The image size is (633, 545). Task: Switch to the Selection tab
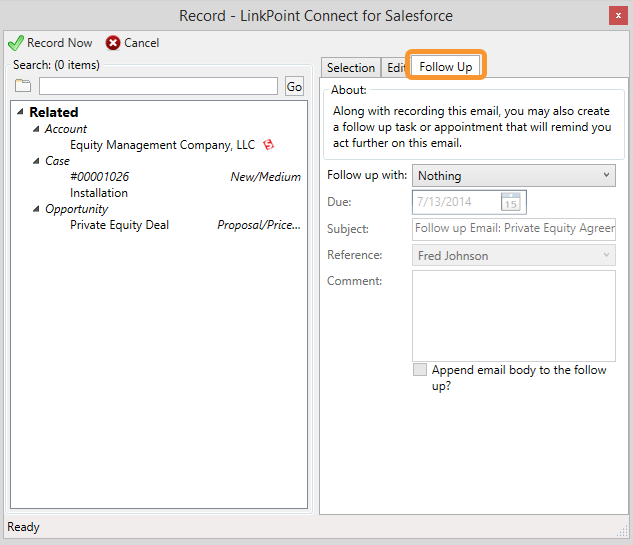pyautogui.click(x=351, y=67)
